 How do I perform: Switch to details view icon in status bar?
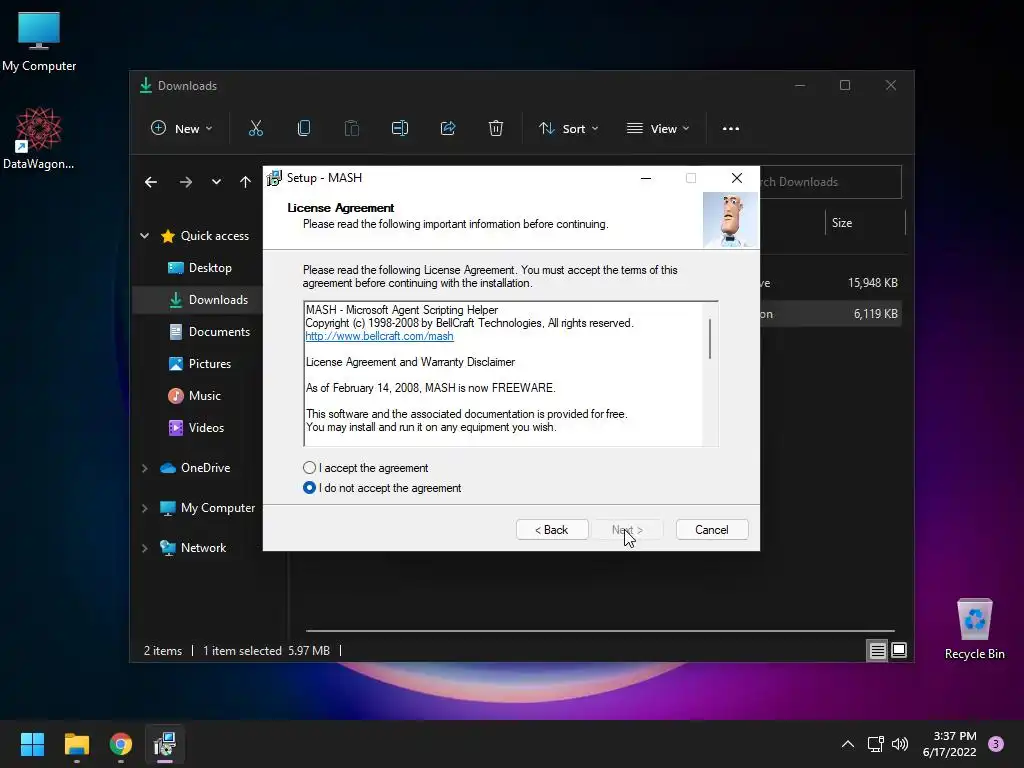[x=877, y=650]
